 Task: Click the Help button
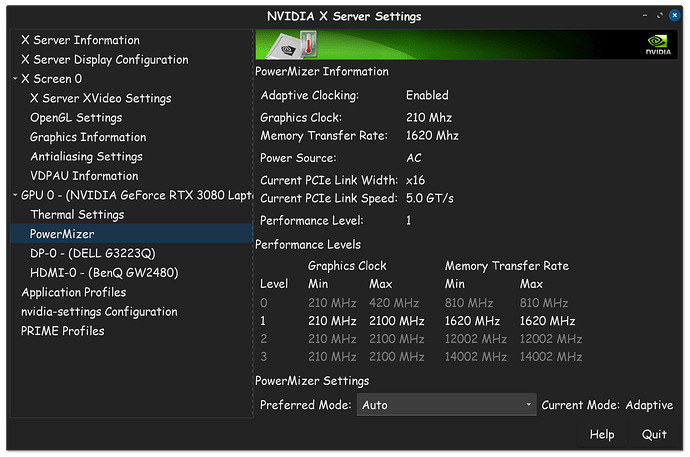click(602, 434)
